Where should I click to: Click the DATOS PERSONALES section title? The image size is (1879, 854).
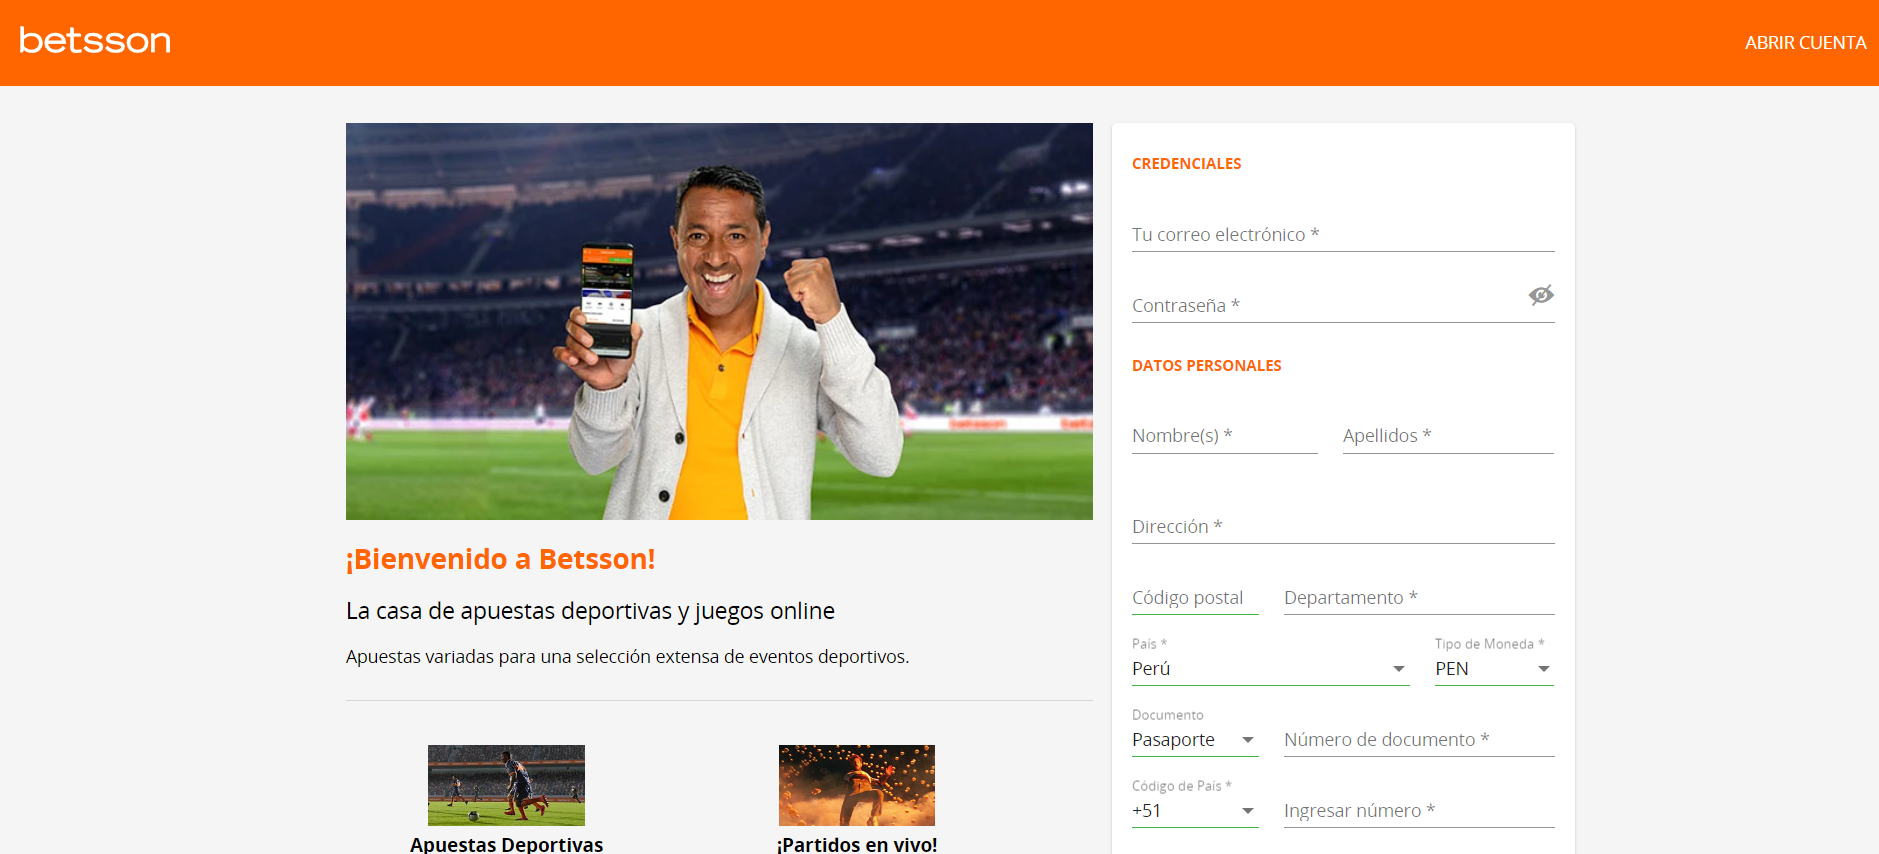click(x=1206, y=366)
